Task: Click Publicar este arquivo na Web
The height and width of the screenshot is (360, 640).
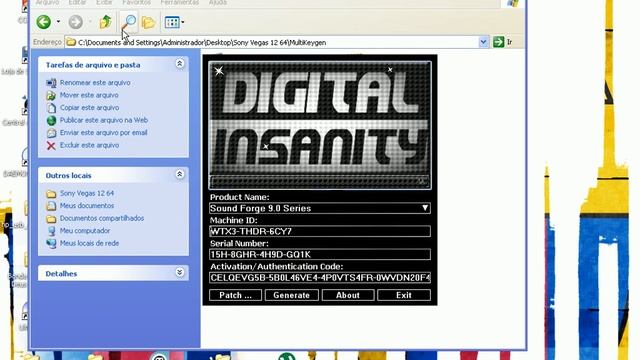Action: [104, 120]
